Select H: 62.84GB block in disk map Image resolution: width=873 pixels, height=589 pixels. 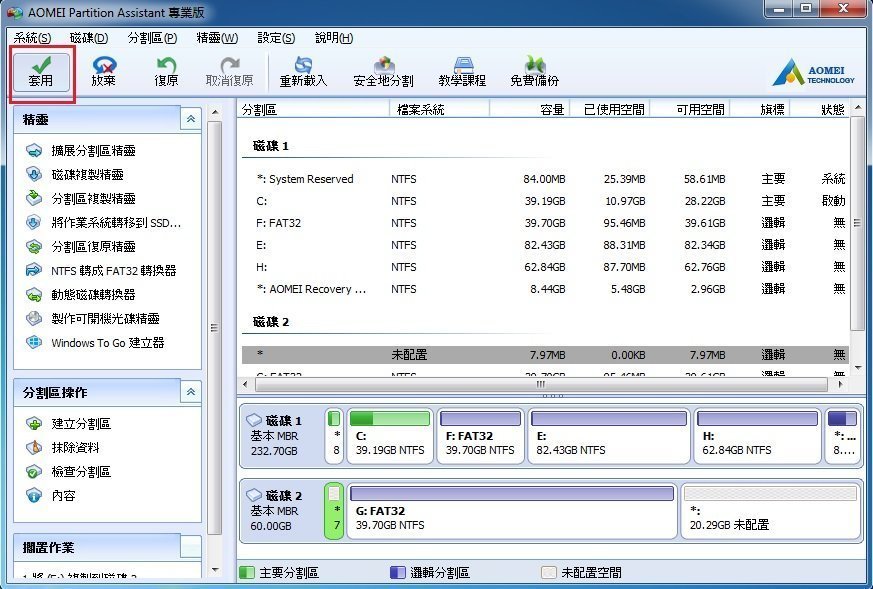click(758, 436)
